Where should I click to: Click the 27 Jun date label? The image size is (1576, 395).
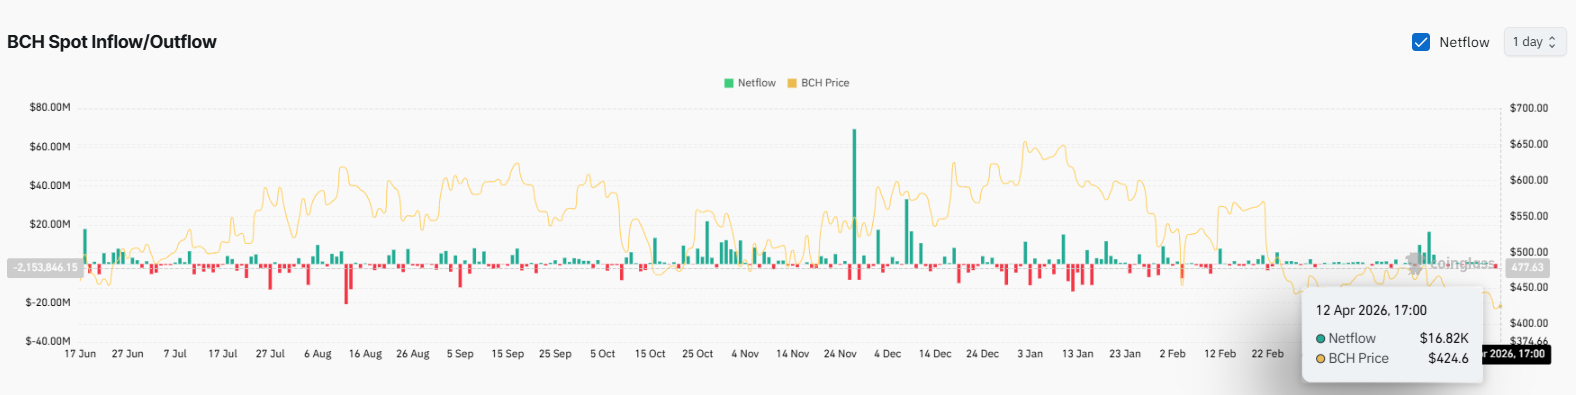(127, 354)
